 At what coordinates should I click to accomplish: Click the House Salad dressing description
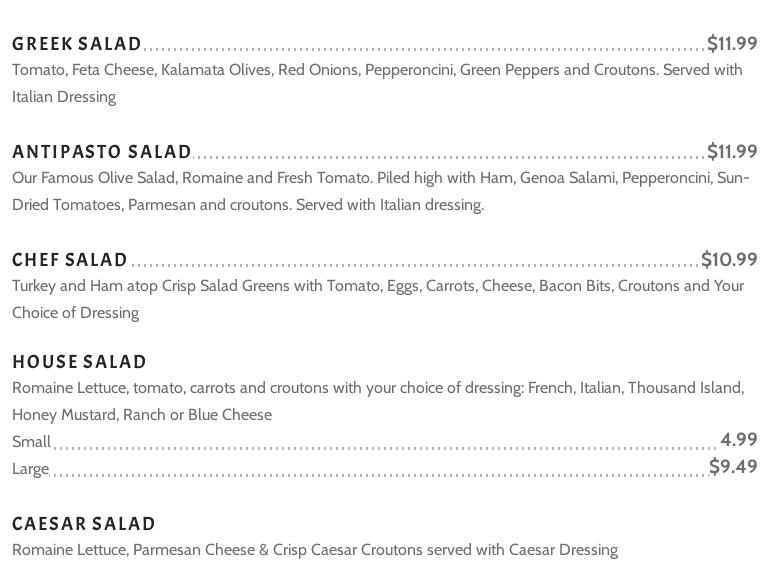pyautogui.click(x=378, y=401)
